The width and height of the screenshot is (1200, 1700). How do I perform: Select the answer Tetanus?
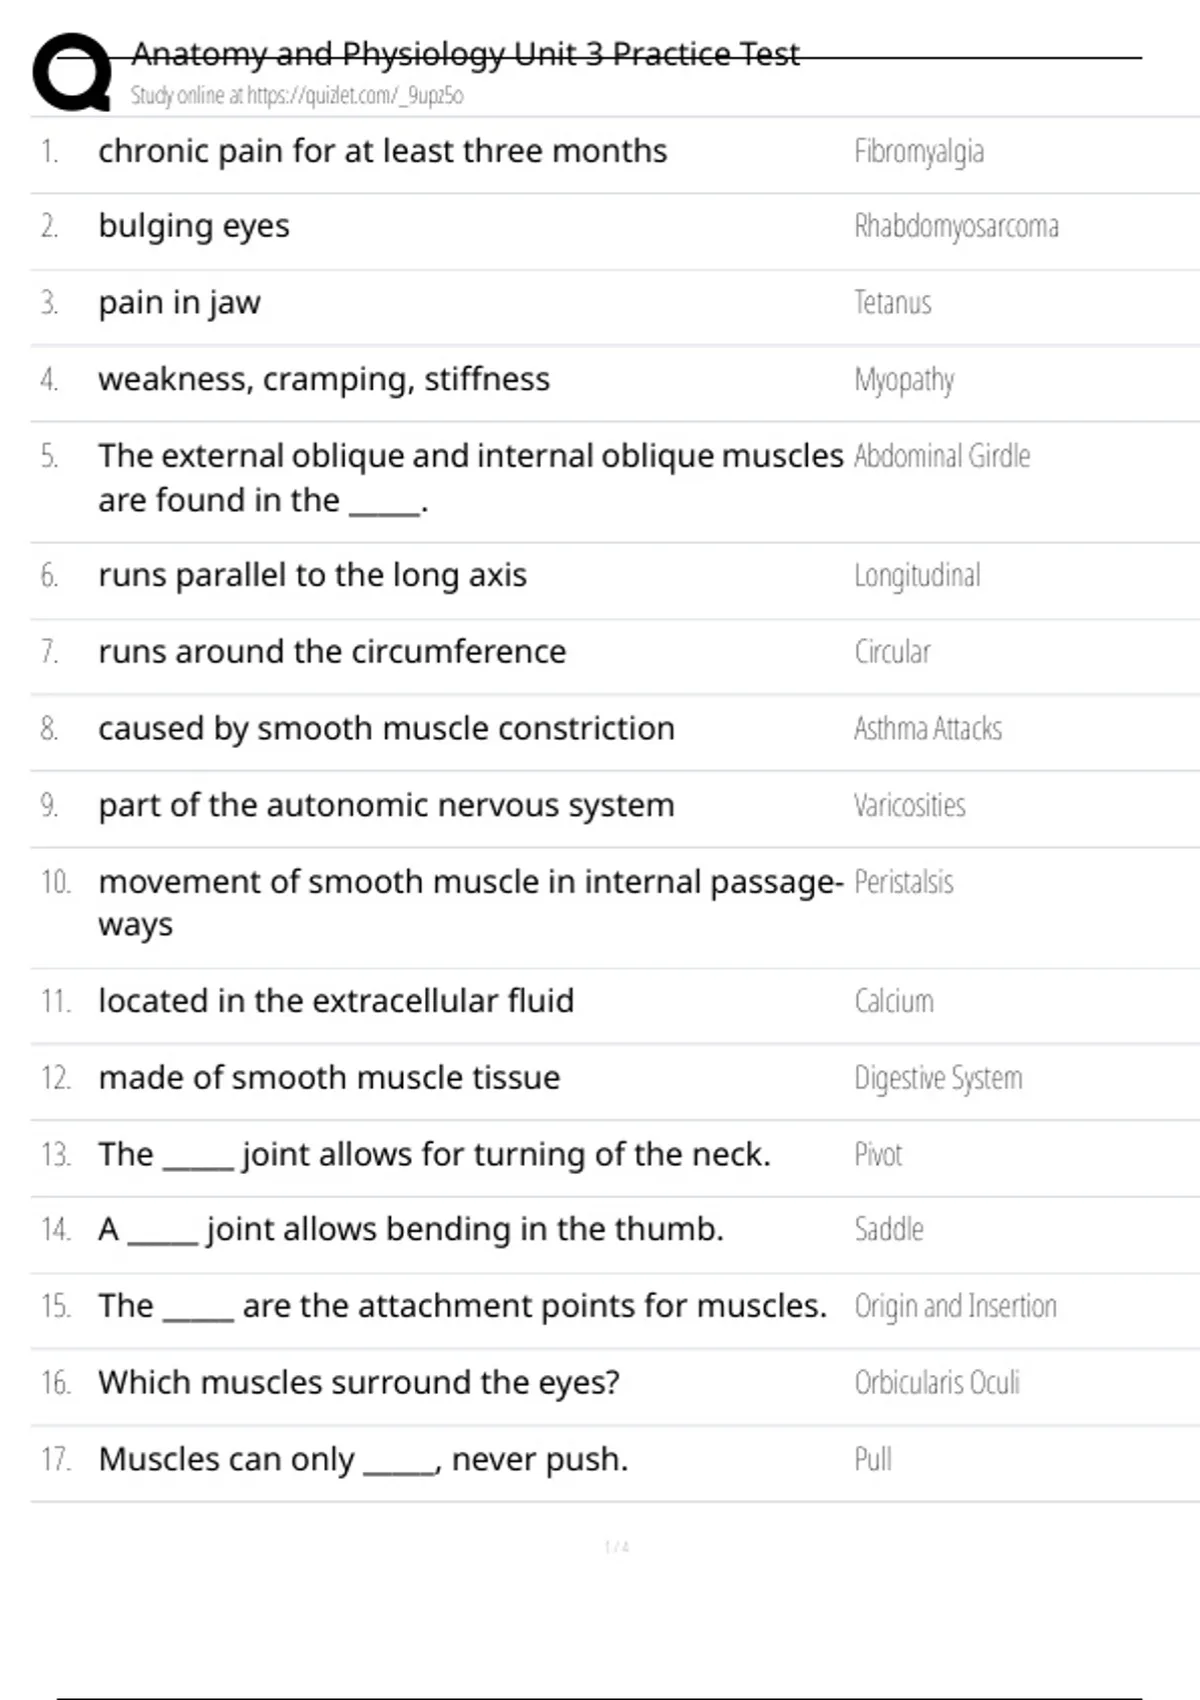point(892,303)
